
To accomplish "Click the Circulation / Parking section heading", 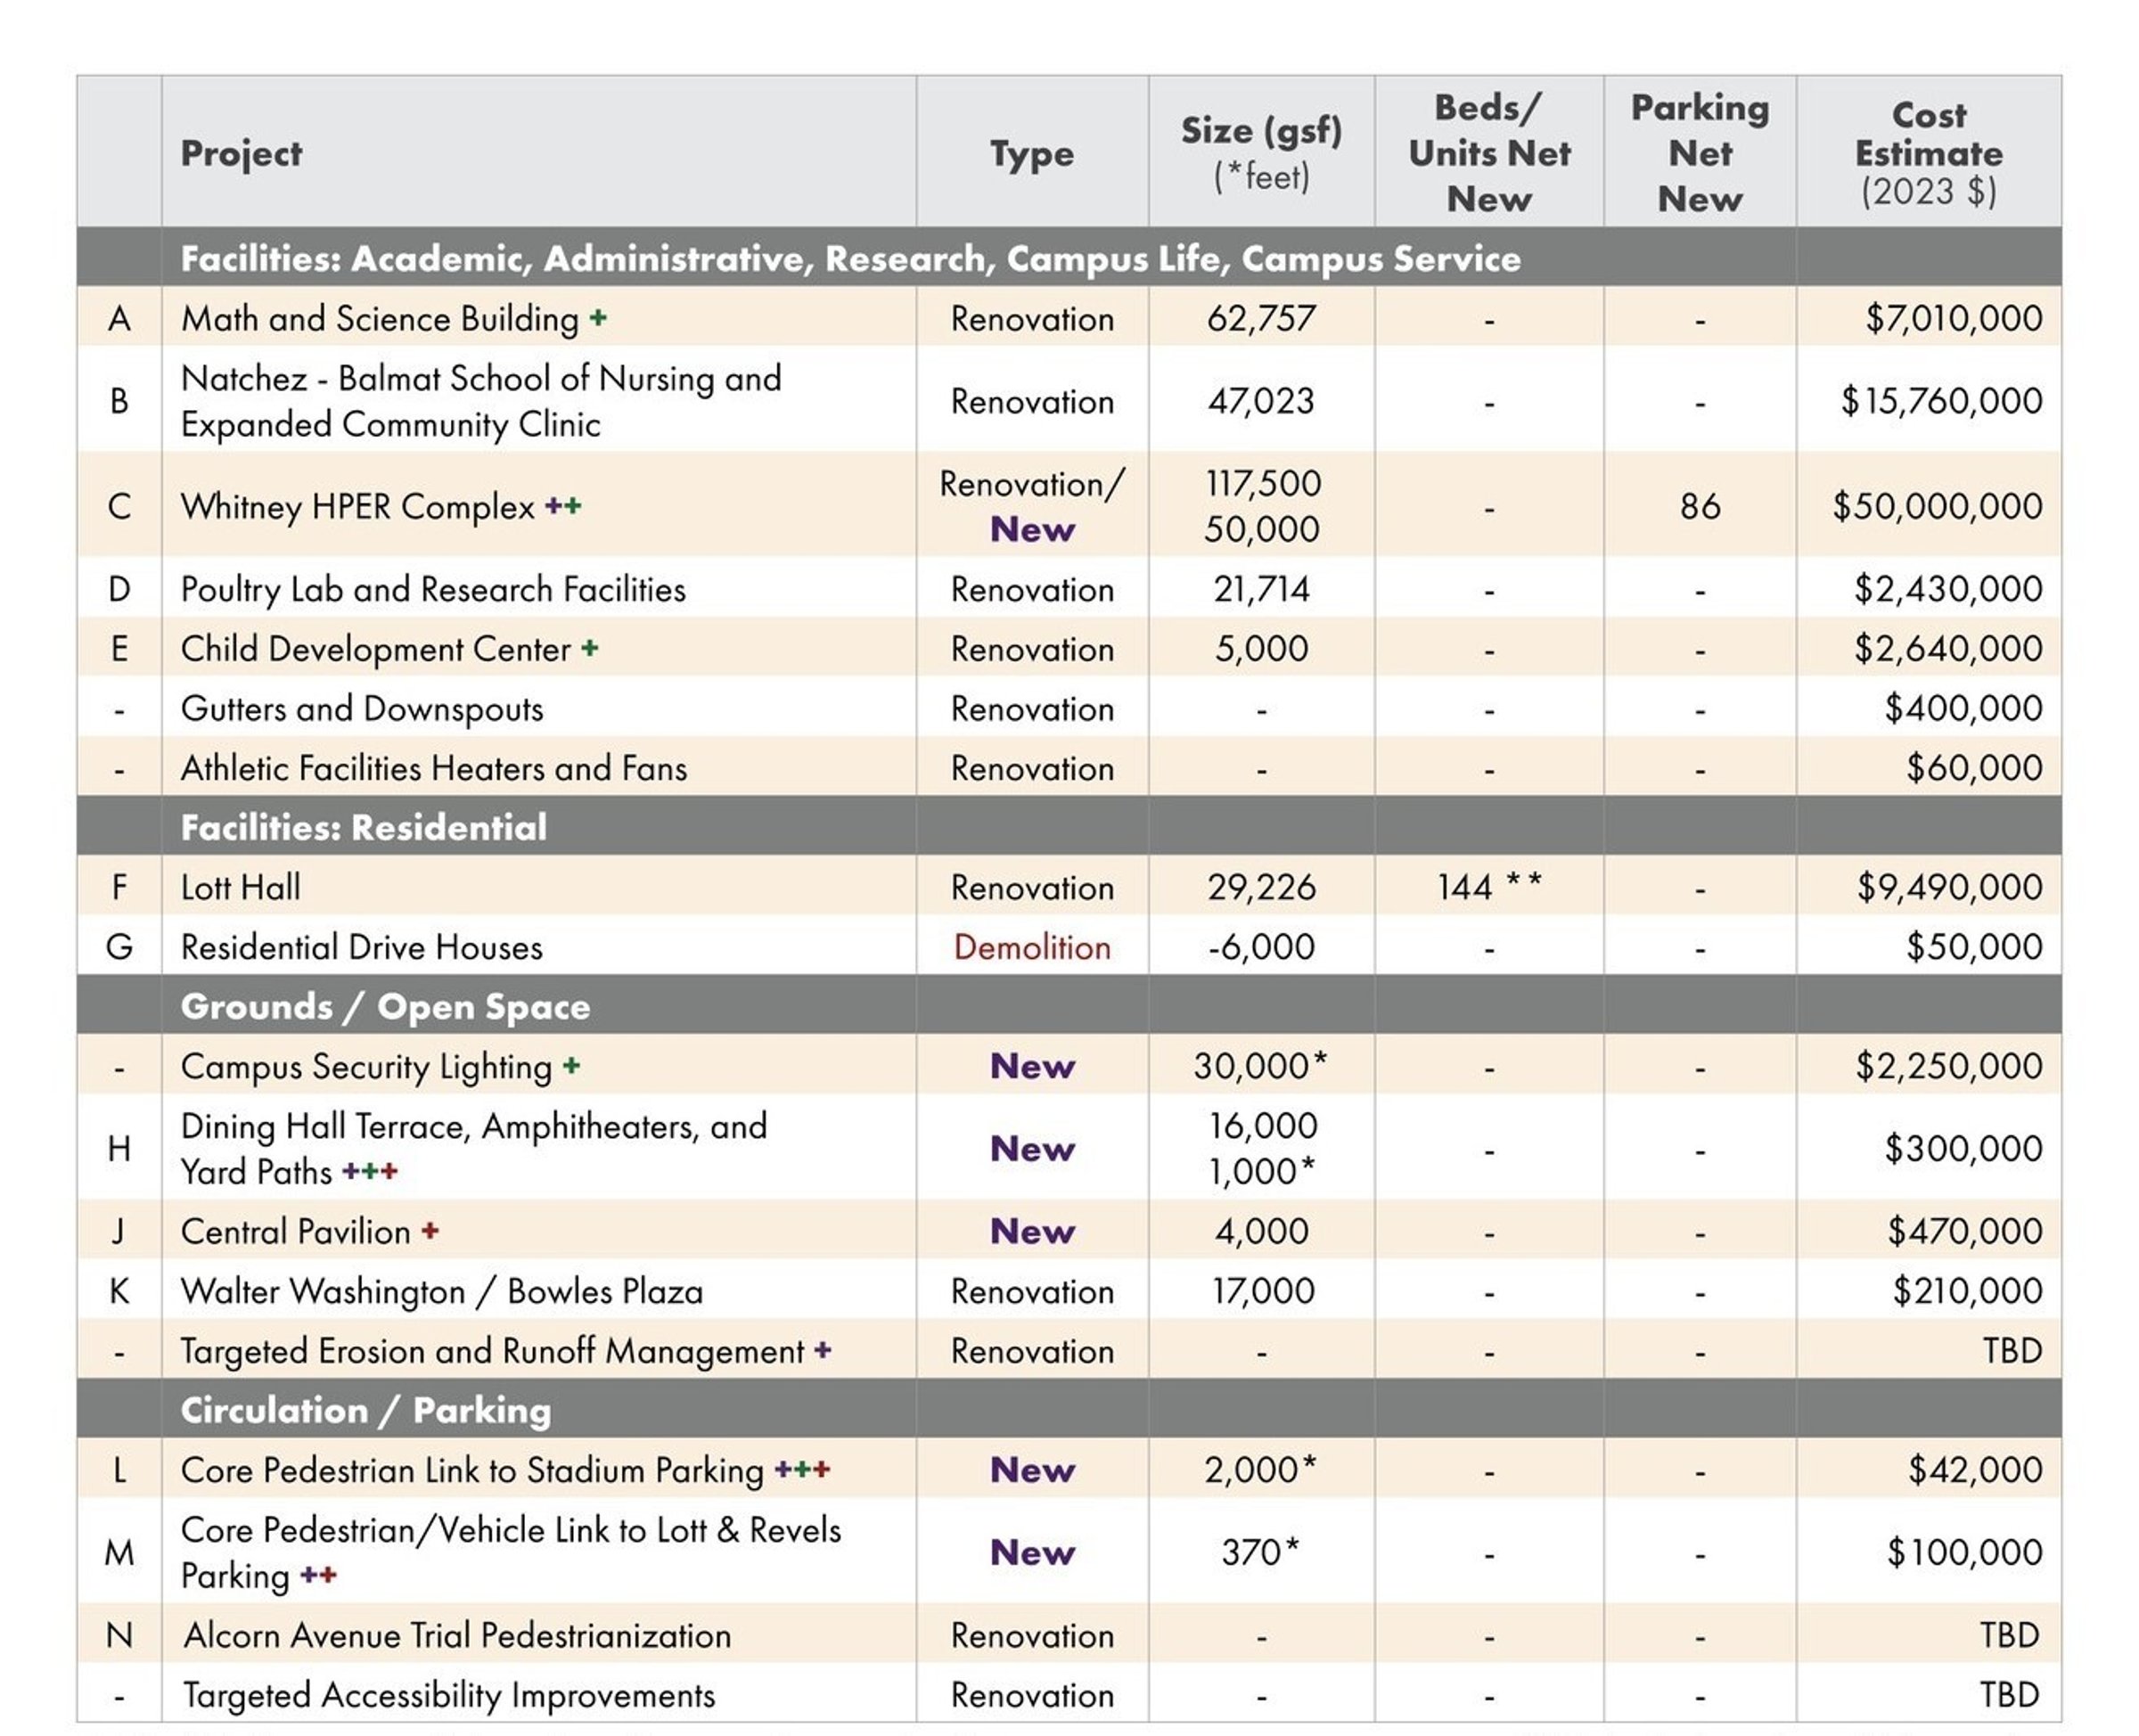I will [365, 1410].
